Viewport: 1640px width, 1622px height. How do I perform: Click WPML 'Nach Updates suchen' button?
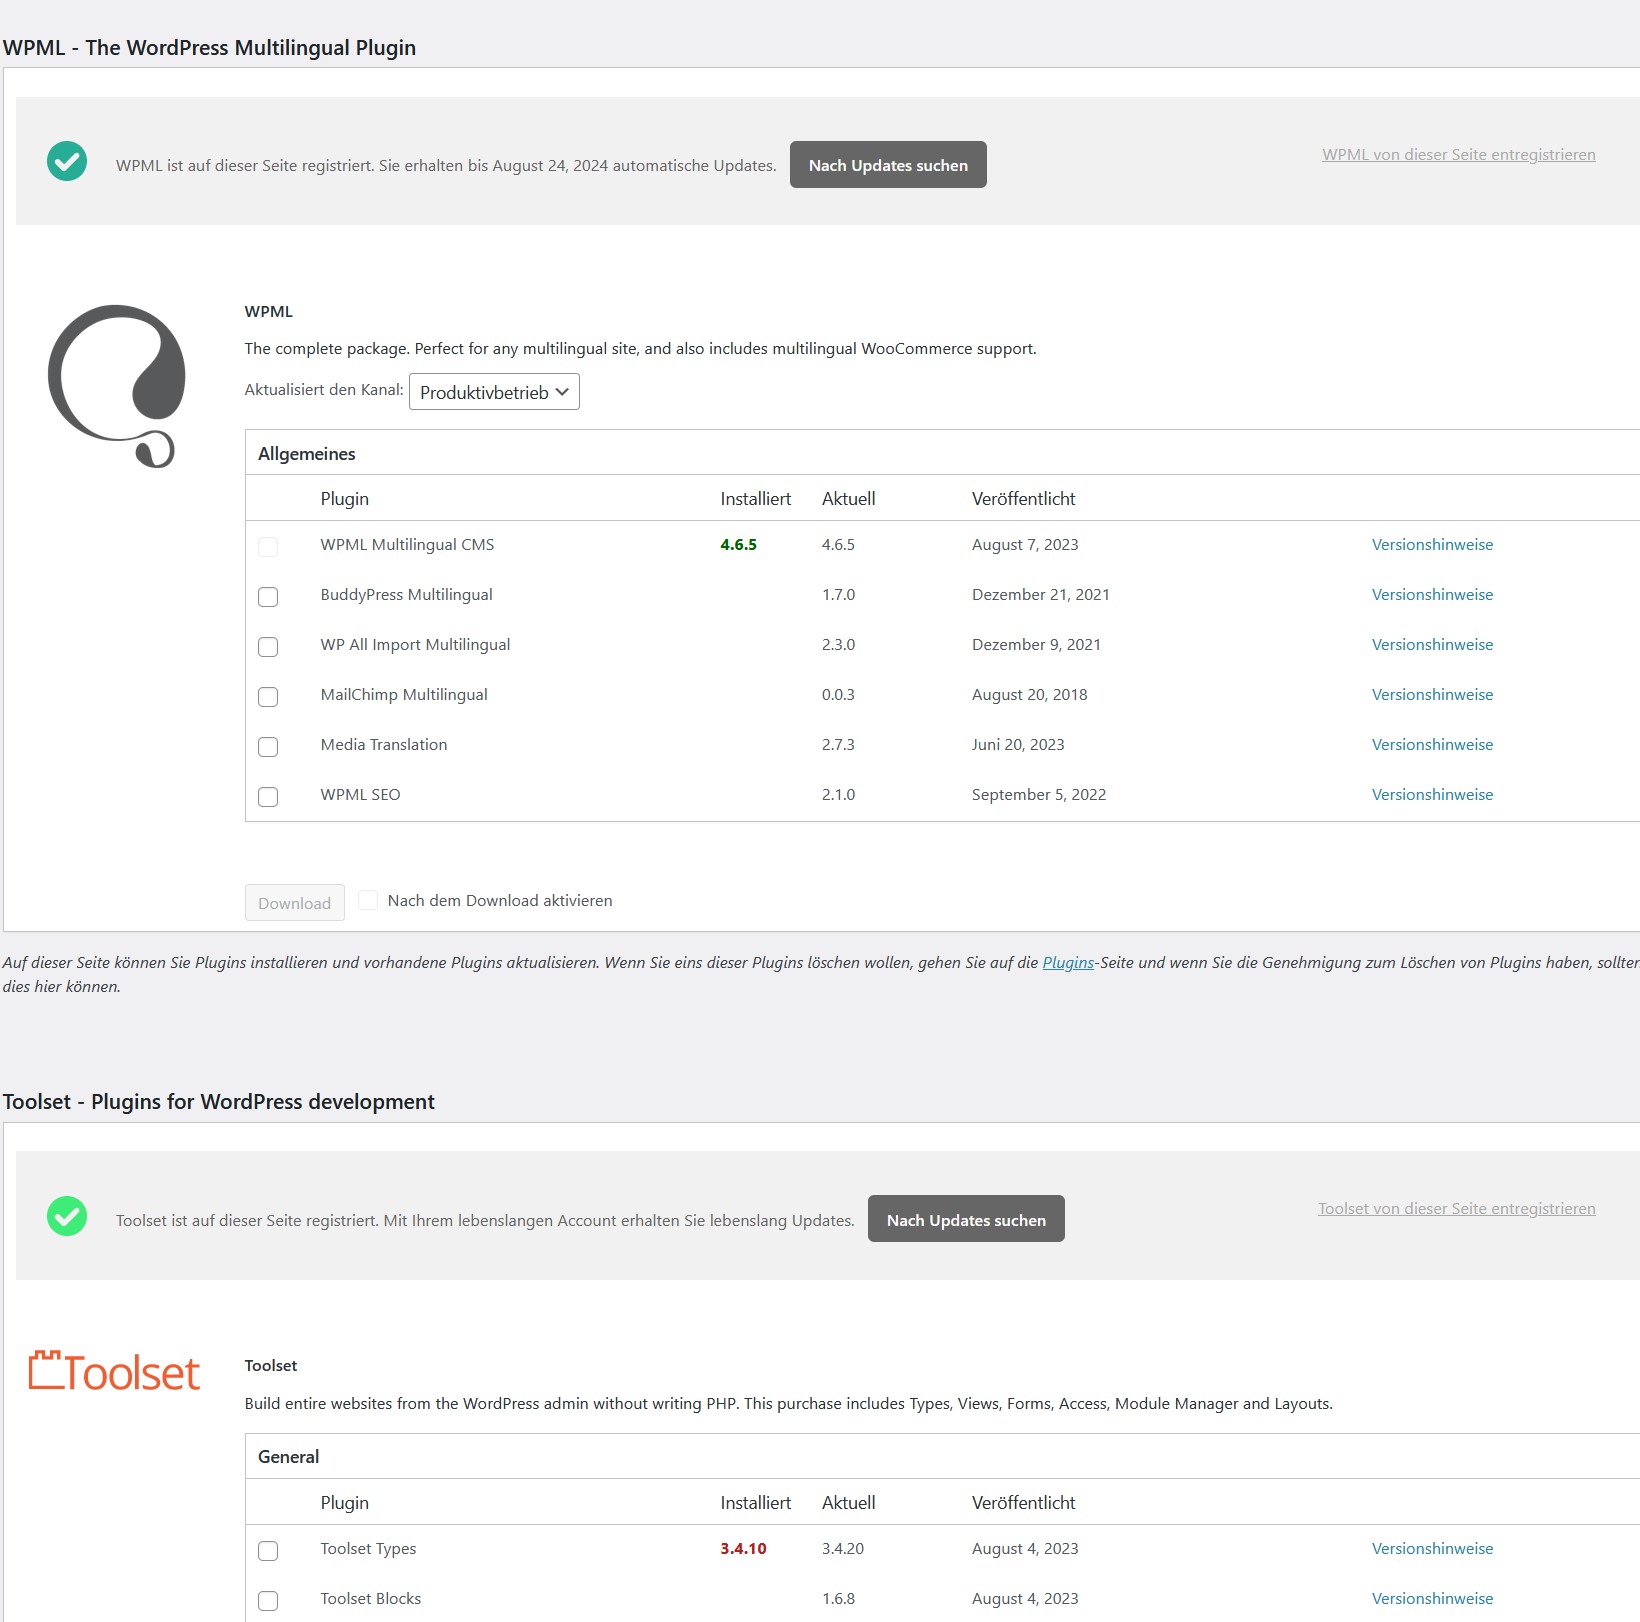pyautogui.click(x=888, y=164)
